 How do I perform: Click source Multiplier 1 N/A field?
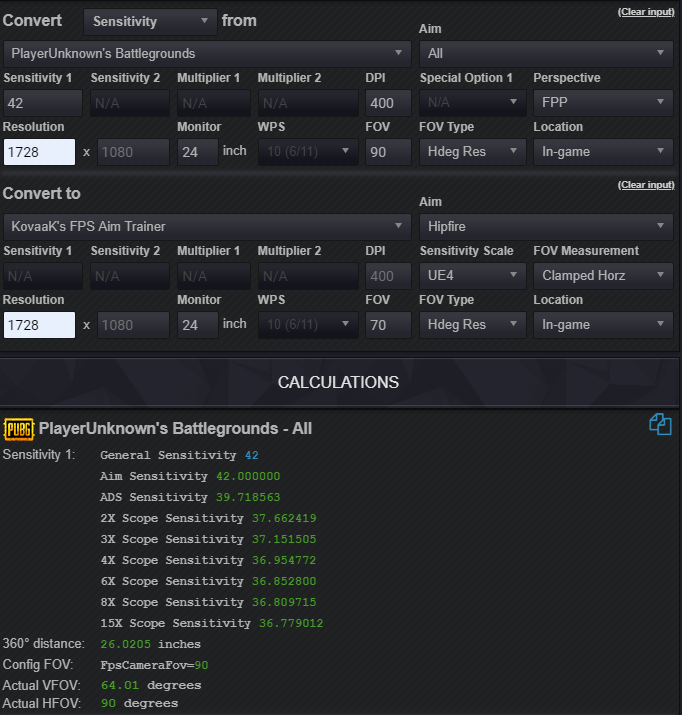click(x=214, y=103)
